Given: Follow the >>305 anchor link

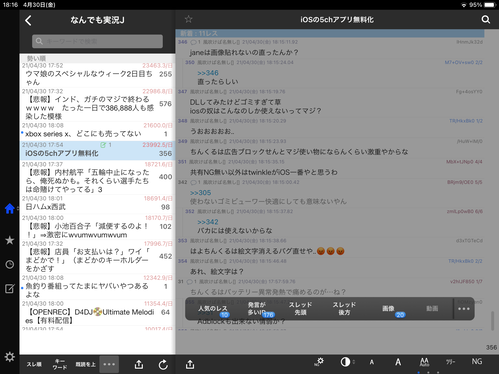Looking at the screenshot, I should tap(201, 193).
